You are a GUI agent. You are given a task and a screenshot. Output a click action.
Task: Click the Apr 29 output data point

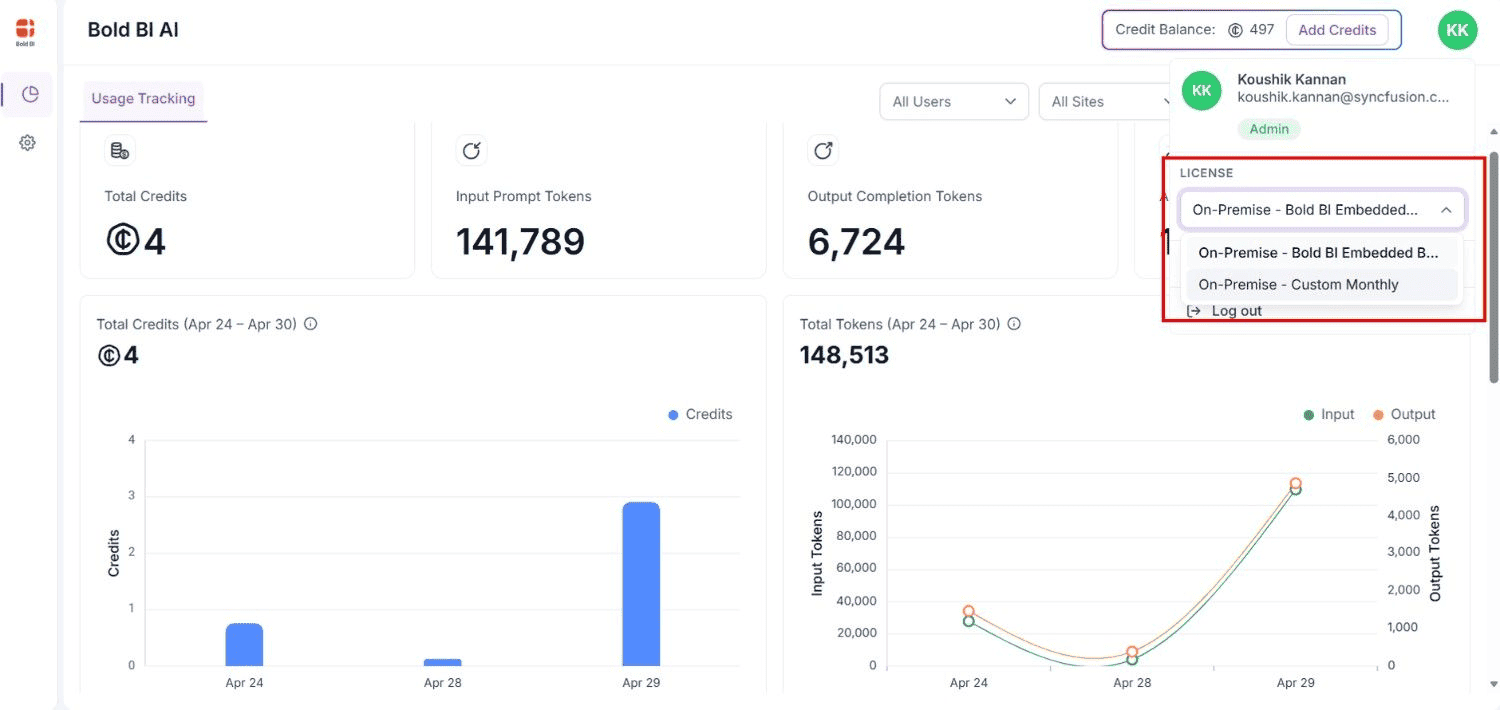(x=1296, y=483)
